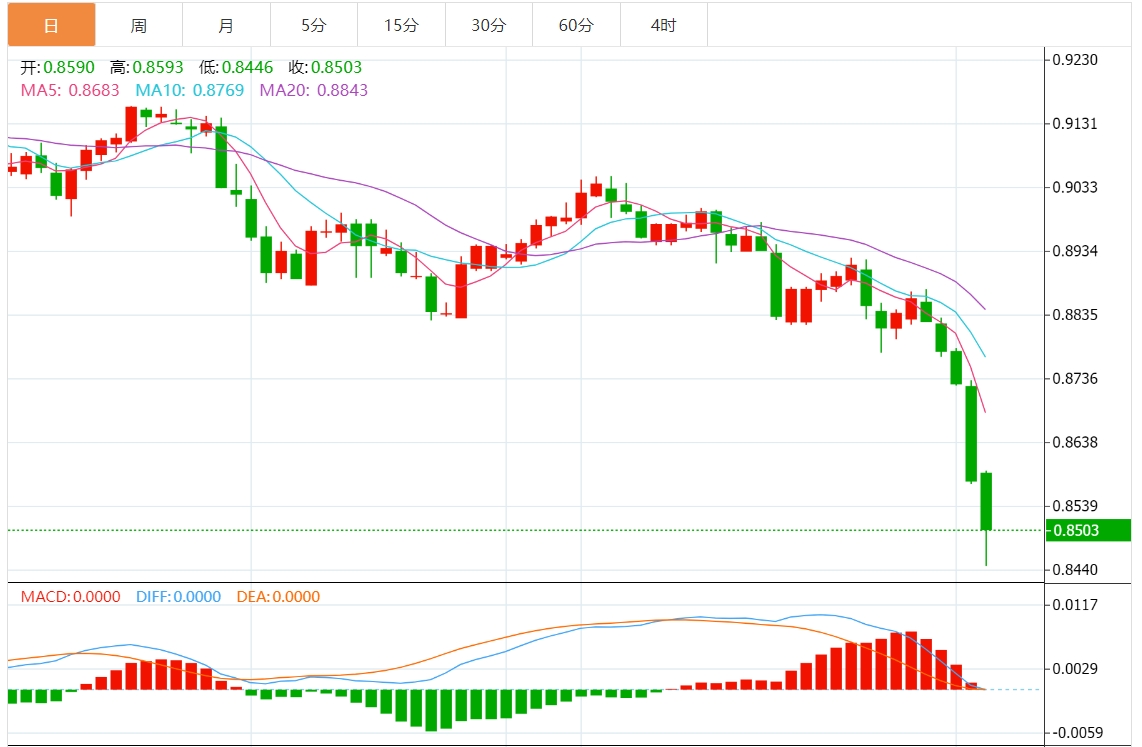Viewport: 1142px width, 747px height.
Task: Click the tallest red MACD histogram bar
Action: 911,660
